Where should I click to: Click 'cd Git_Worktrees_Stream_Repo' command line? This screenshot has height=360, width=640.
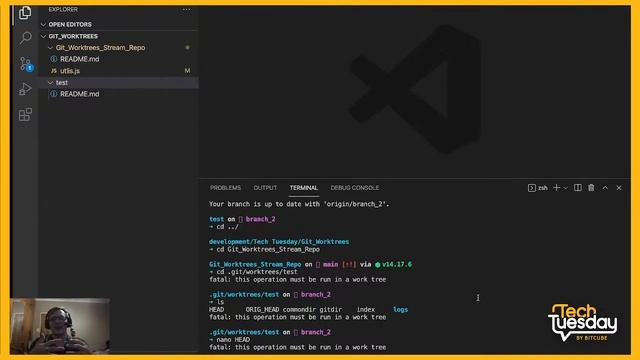coord(268,249)
